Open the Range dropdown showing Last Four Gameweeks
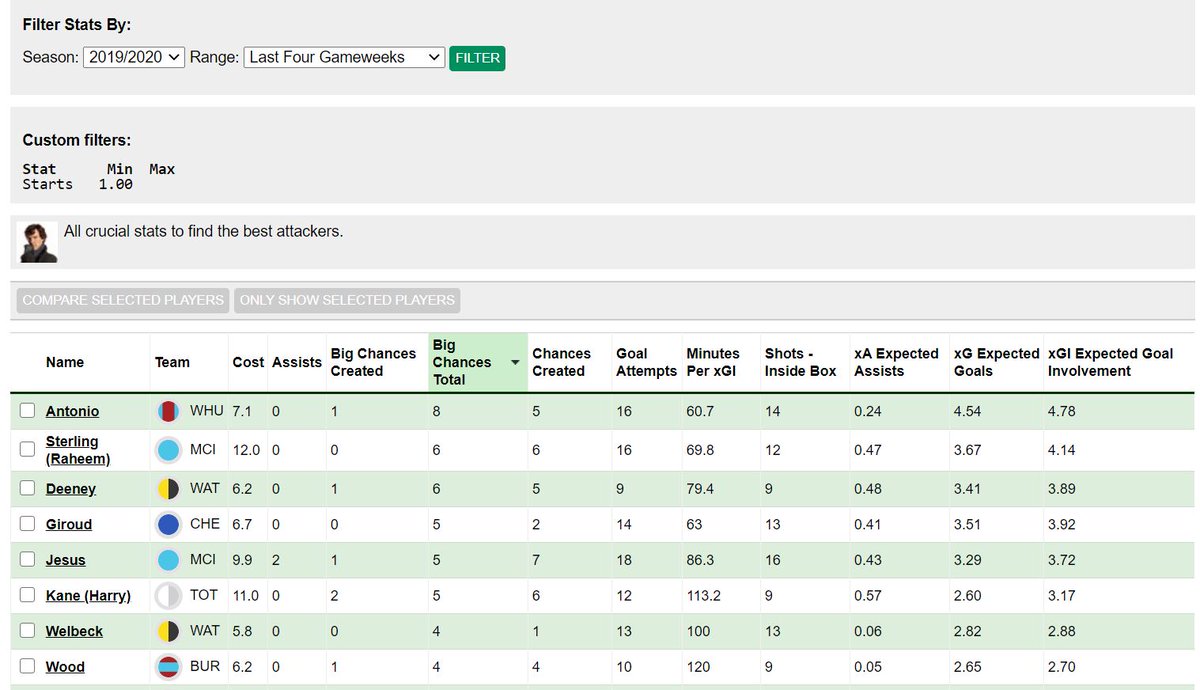The image size is (1200, 690). coord(344,57)
